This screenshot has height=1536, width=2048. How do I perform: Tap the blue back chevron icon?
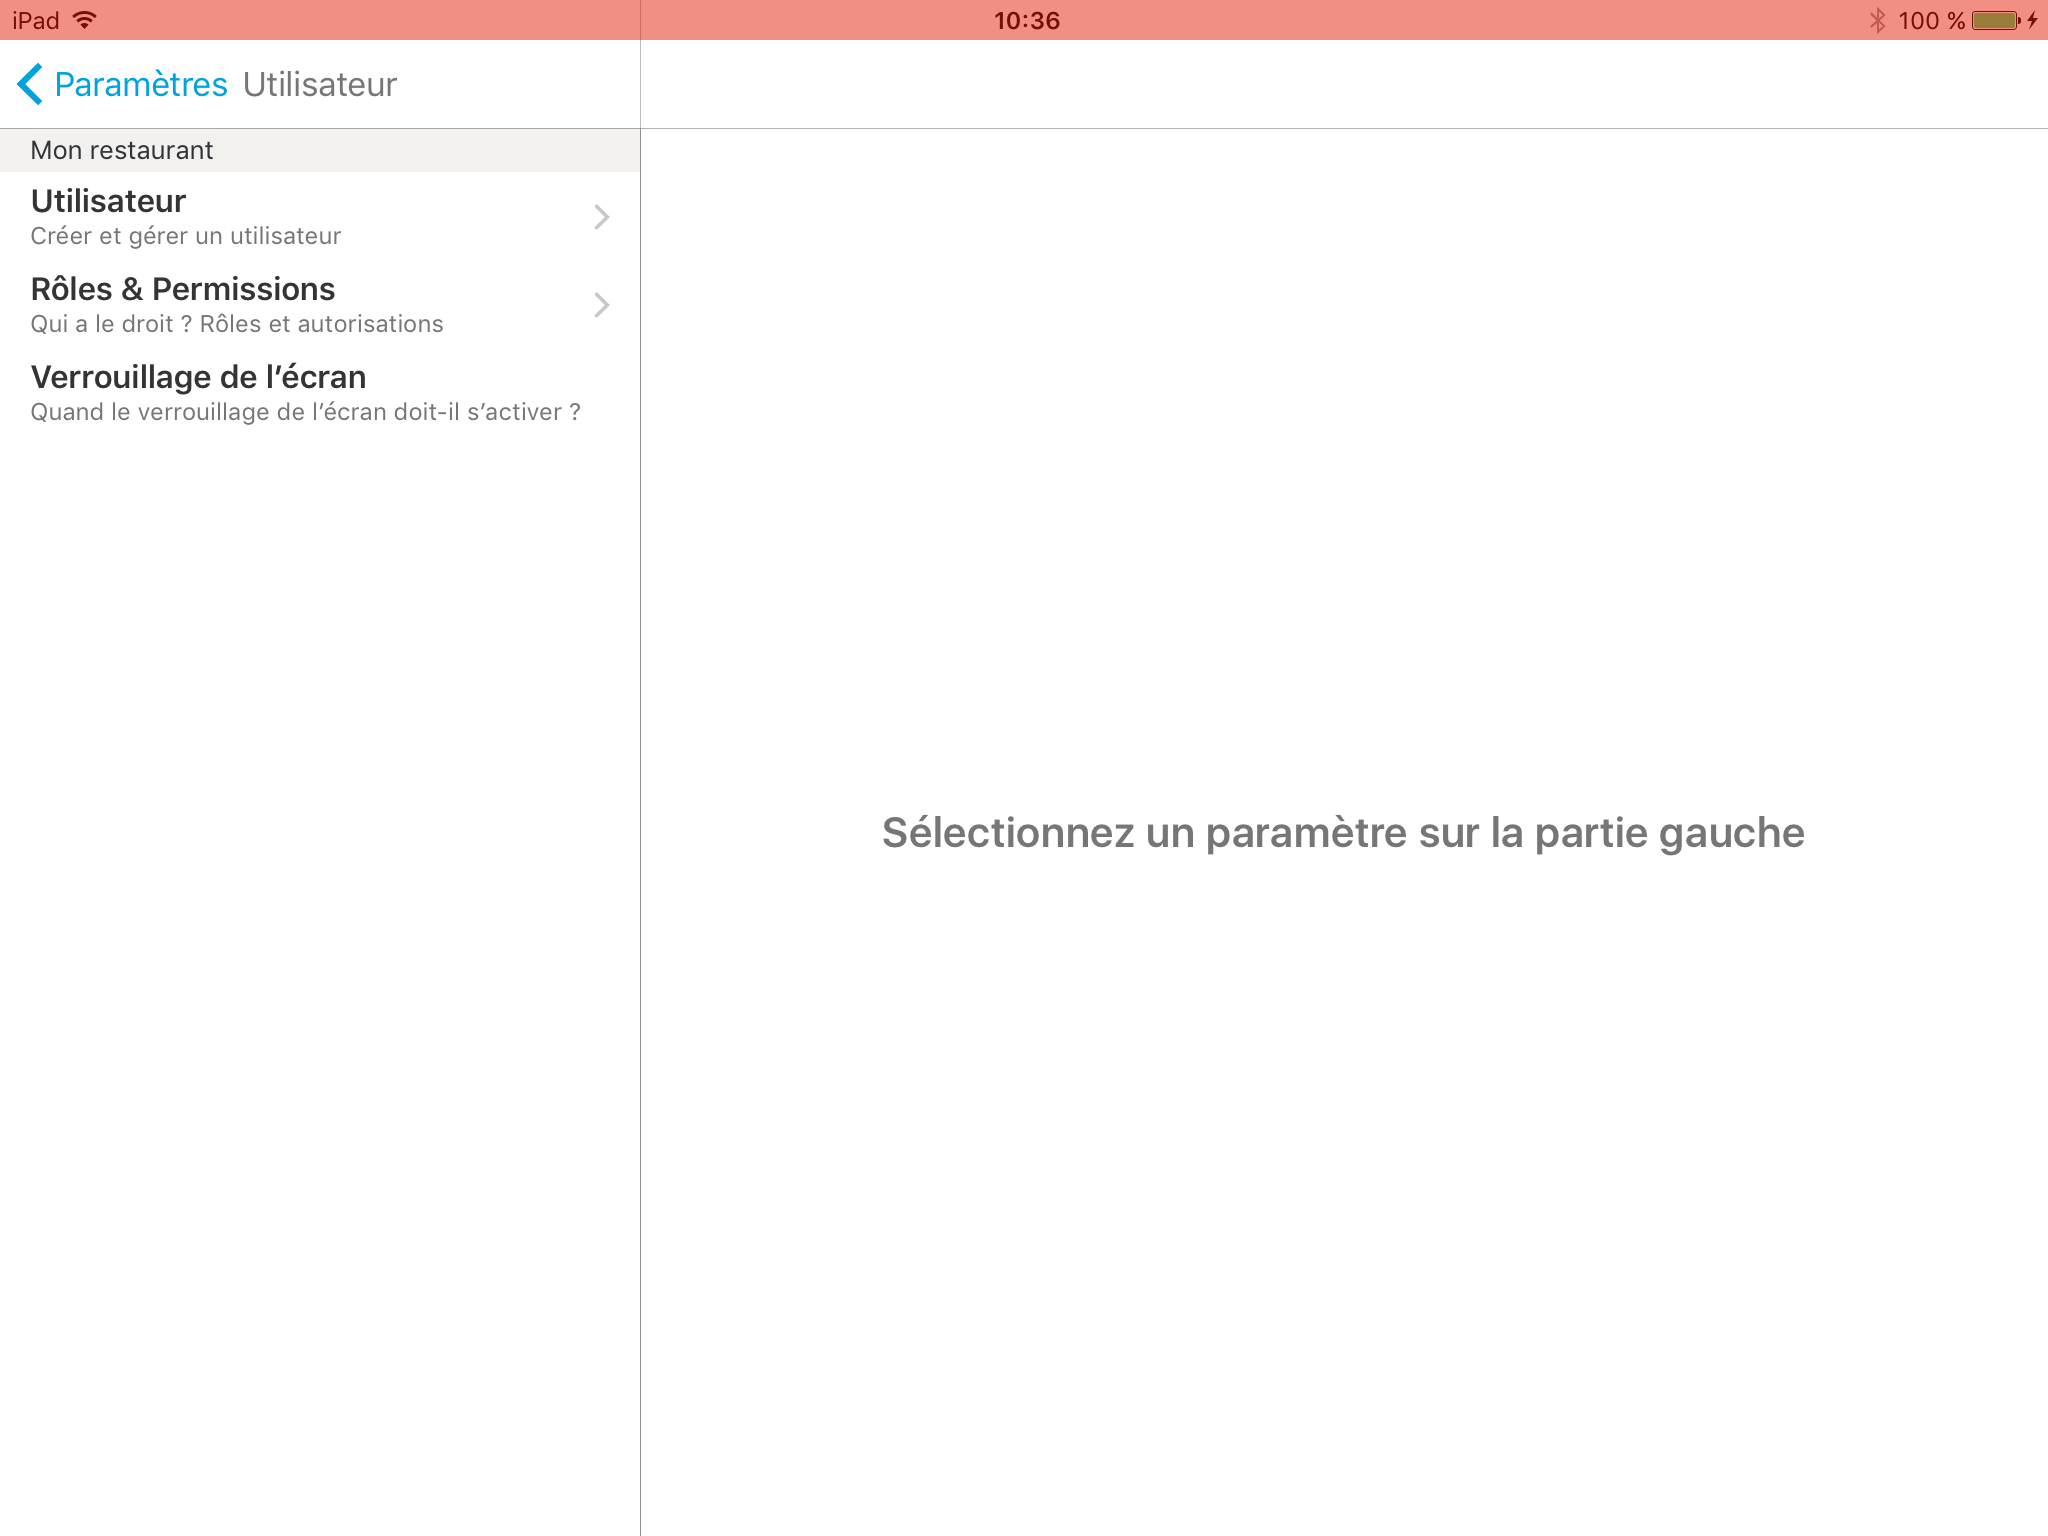[30, 84]
